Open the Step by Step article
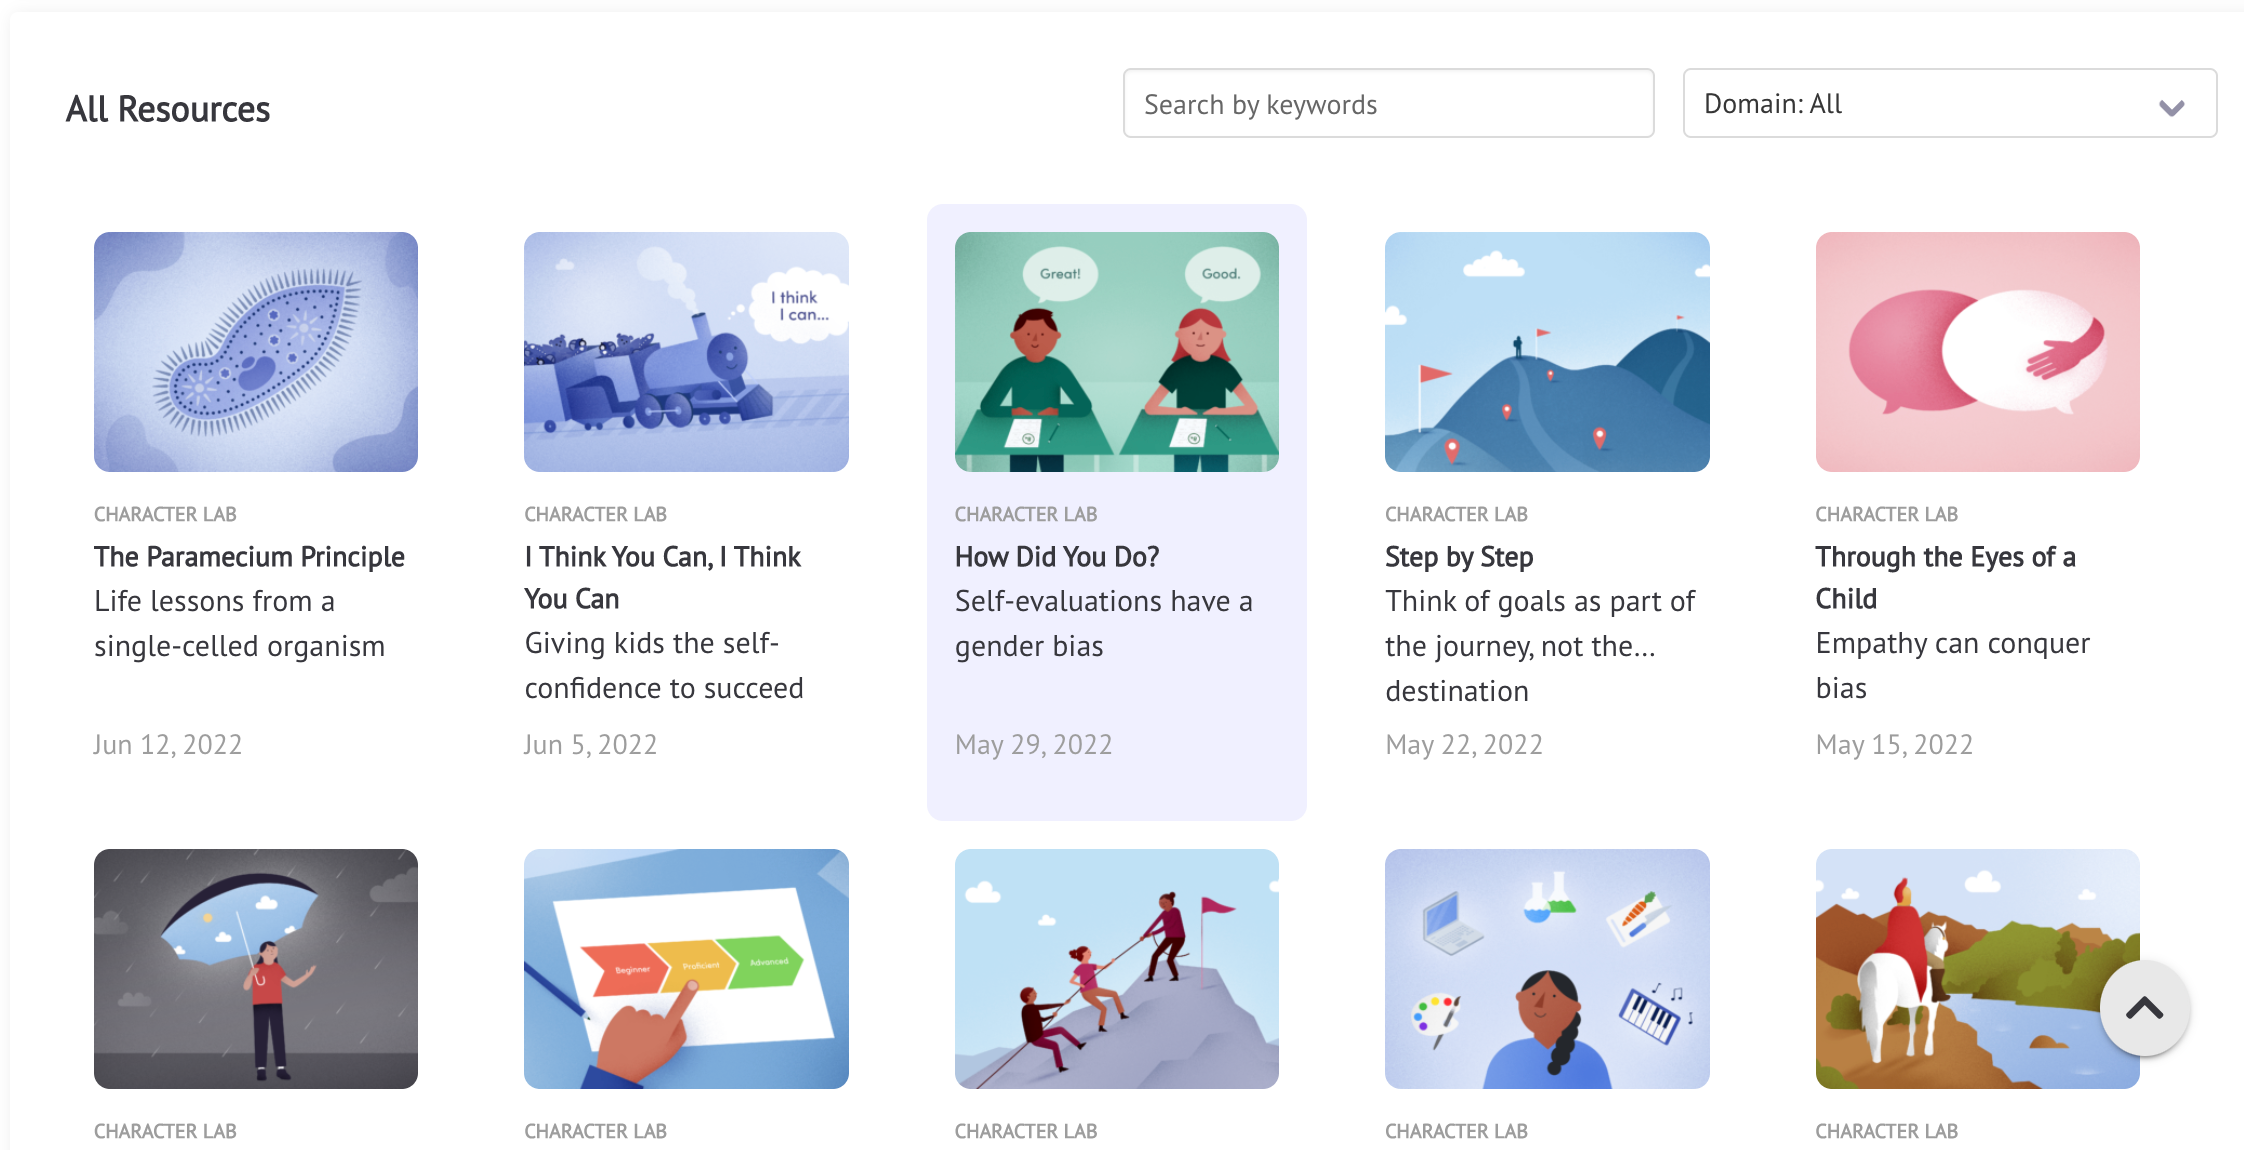This screenshot has height=1150, width=2244. click(1458, 557)
